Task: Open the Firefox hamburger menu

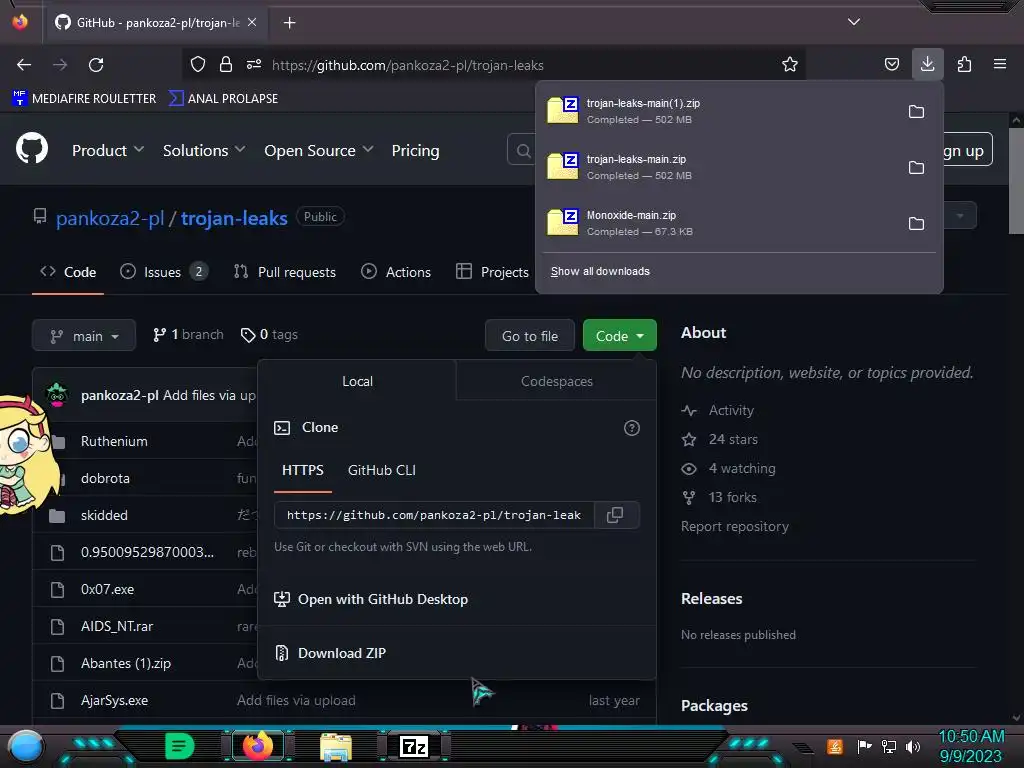Action: click(x=1000, y=64)
